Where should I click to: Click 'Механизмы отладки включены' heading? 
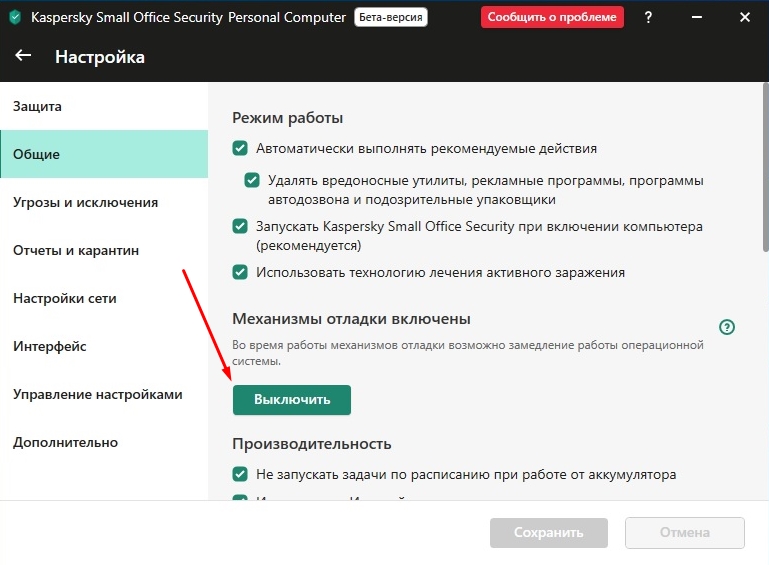[x=351, y=319]
